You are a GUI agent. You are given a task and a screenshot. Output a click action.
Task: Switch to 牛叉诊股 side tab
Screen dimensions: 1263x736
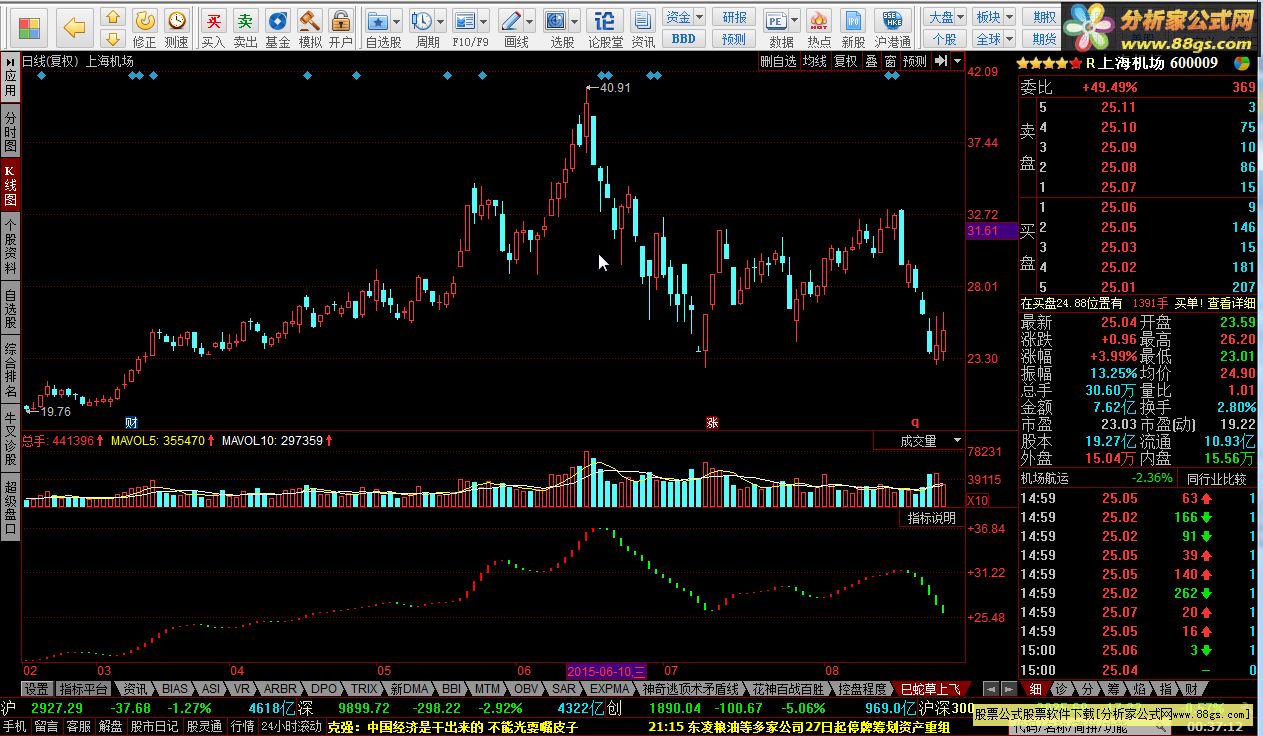click(x=10, y=437)
